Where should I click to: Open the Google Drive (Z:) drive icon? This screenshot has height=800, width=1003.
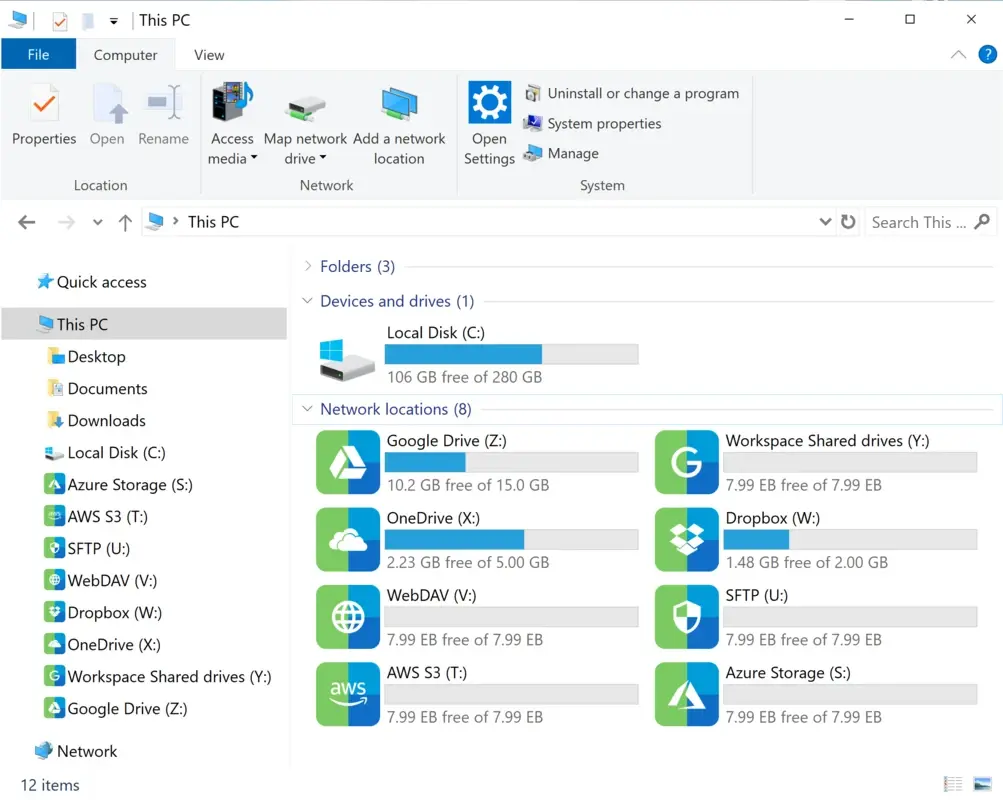click(348, 462)
